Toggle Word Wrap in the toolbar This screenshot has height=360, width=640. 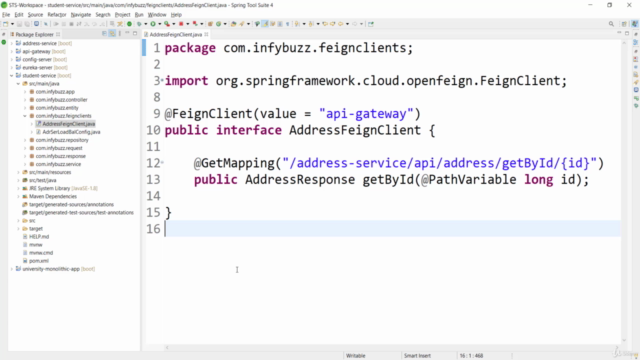click(x=273, y=24)
